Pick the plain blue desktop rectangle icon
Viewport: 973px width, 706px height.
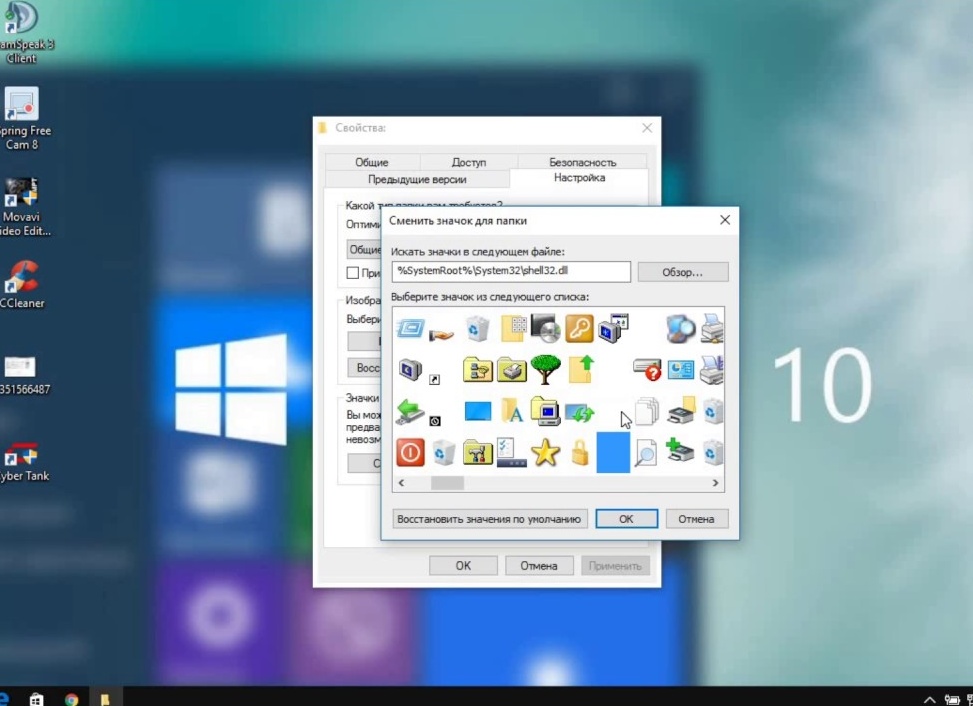(478, 411)
